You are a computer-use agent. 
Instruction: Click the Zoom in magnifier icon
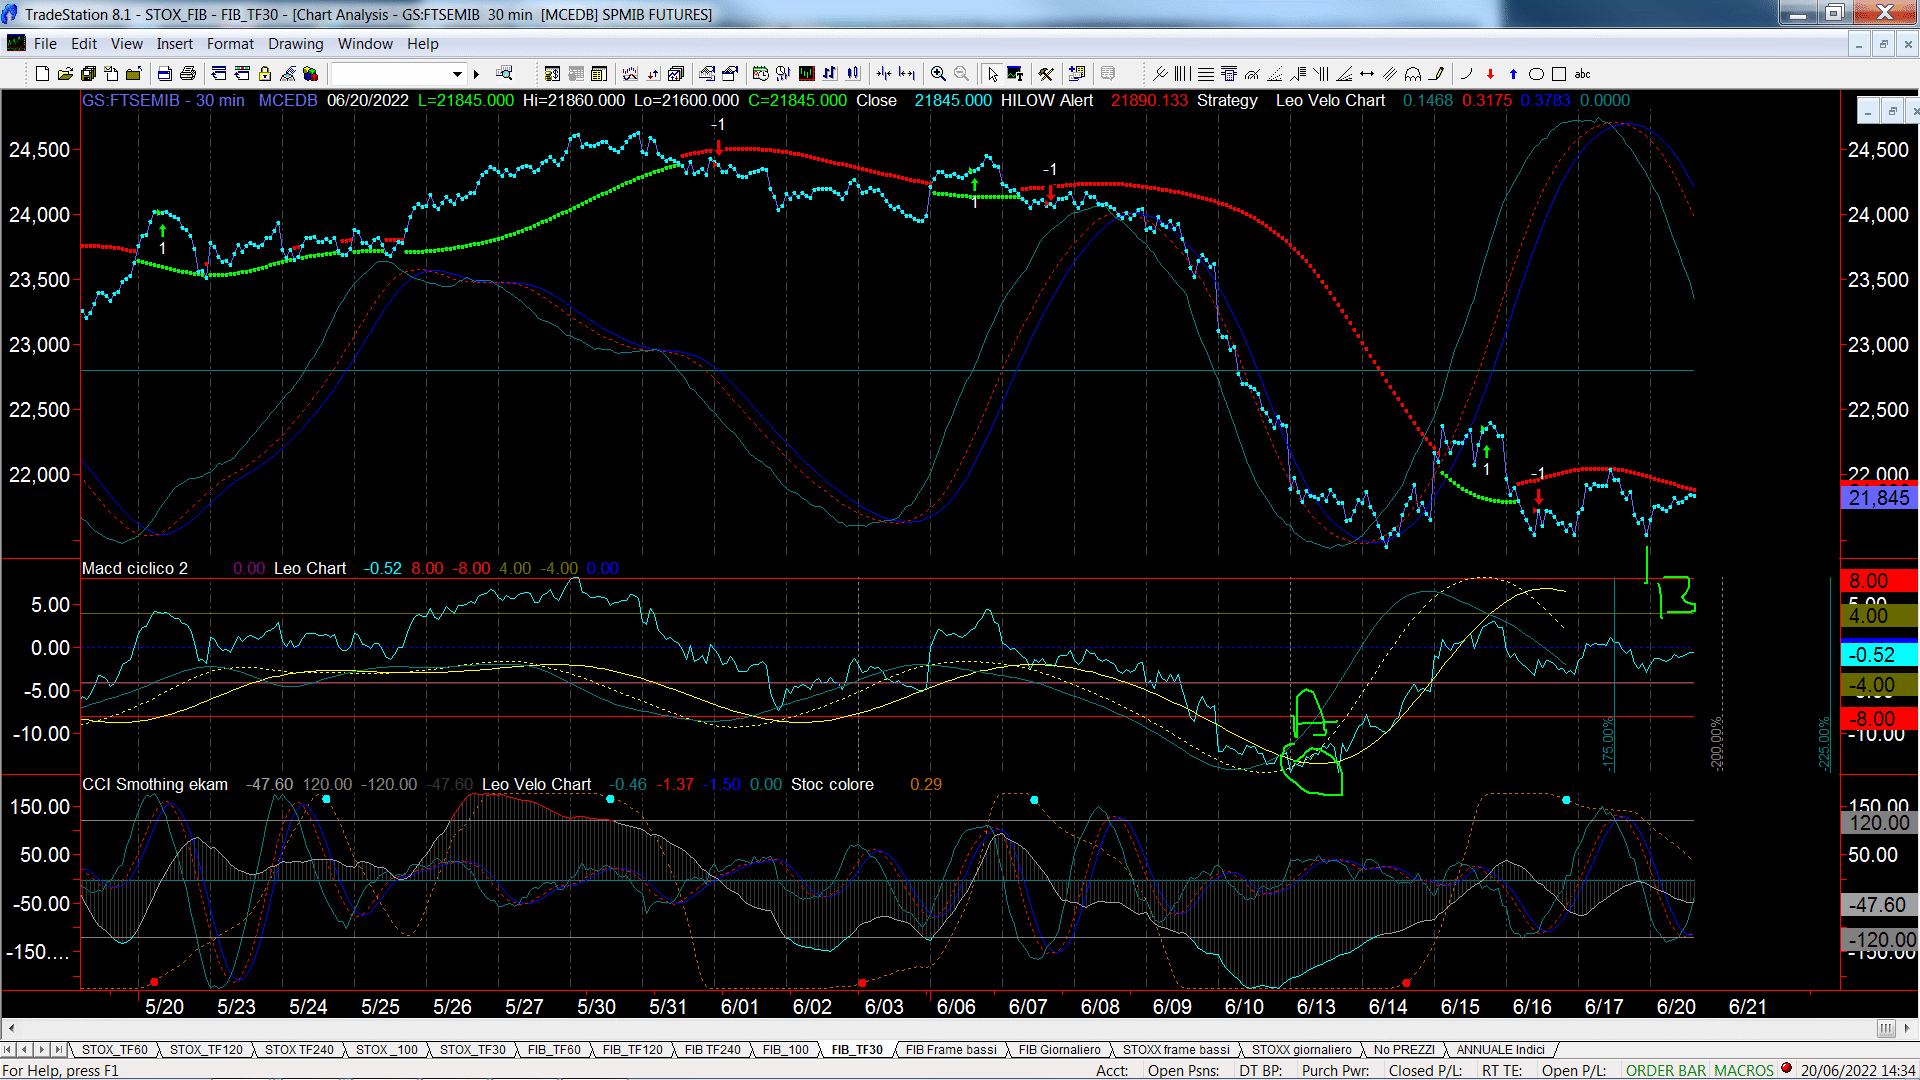[x=938, y=74]
